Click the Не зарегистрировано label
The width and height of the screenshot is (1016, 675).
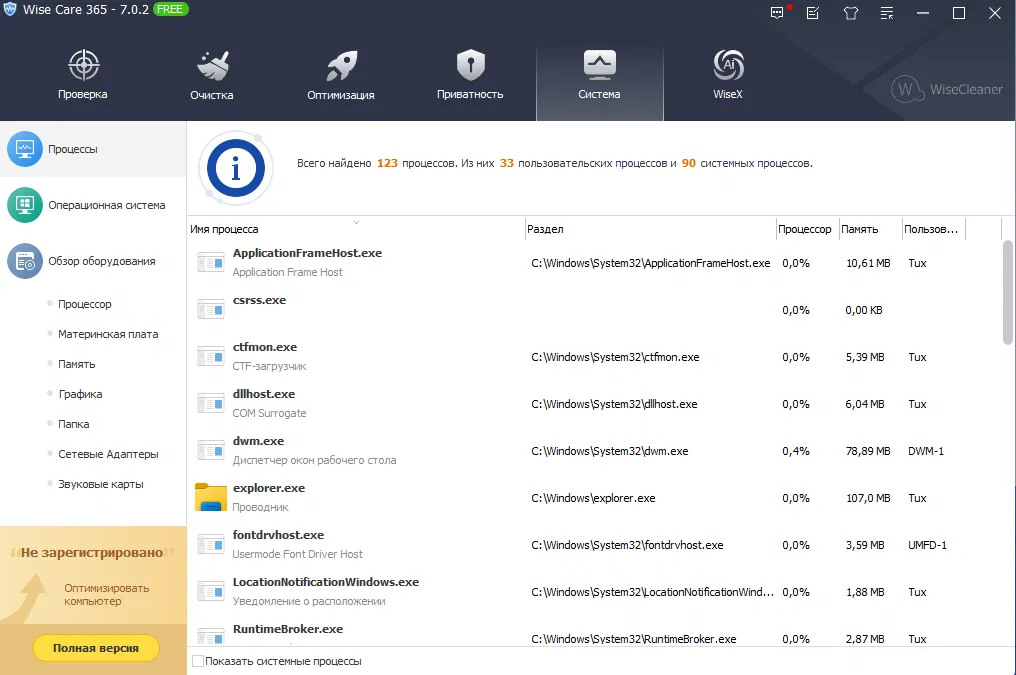(92, 553)
